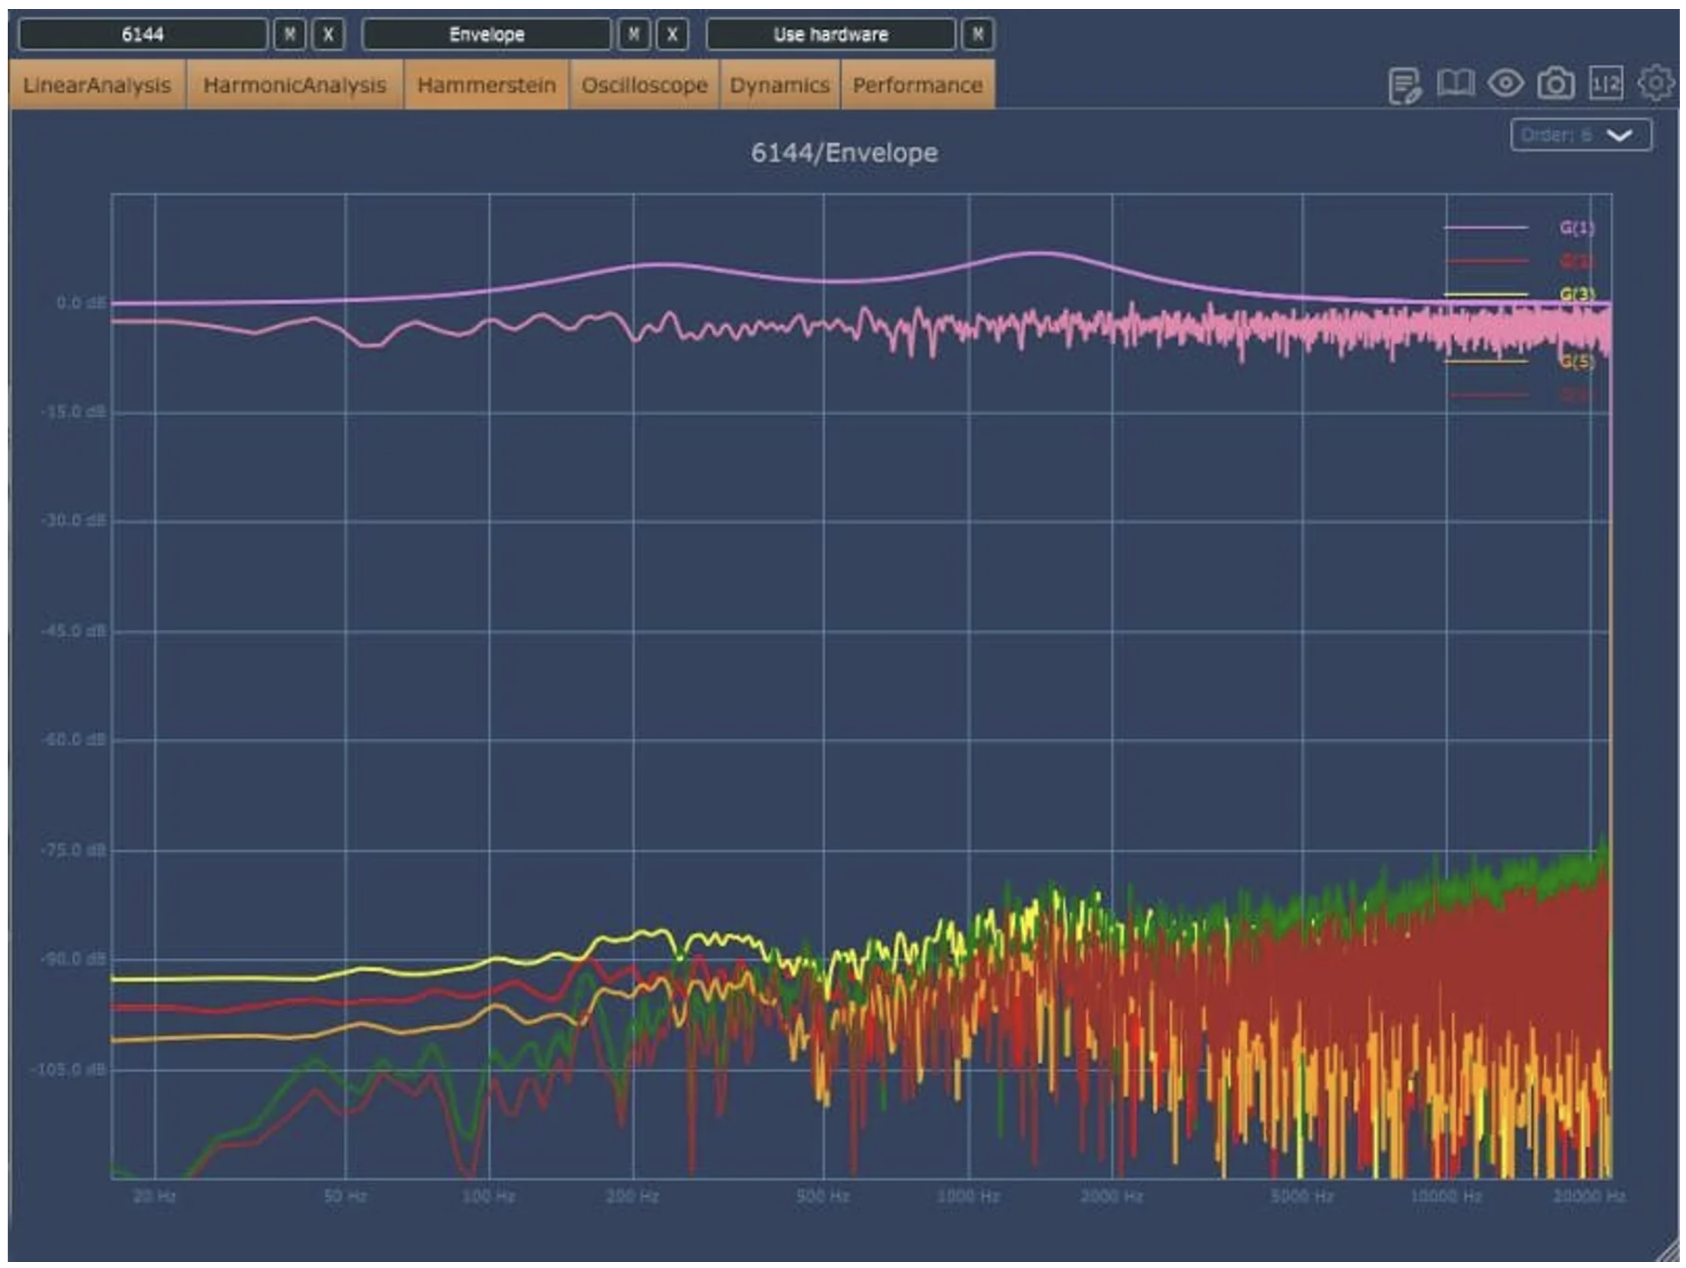Screen dimensions: 1686x1268
Task: Click the -90.0 dB axis label
Action: (74, 959)
